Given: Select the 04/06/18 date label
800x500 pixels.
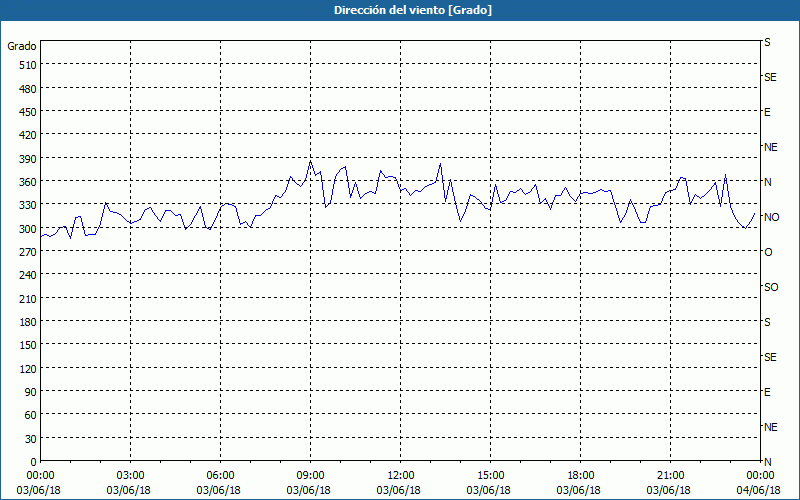Looking at the screenshot, I should (759, 490).
